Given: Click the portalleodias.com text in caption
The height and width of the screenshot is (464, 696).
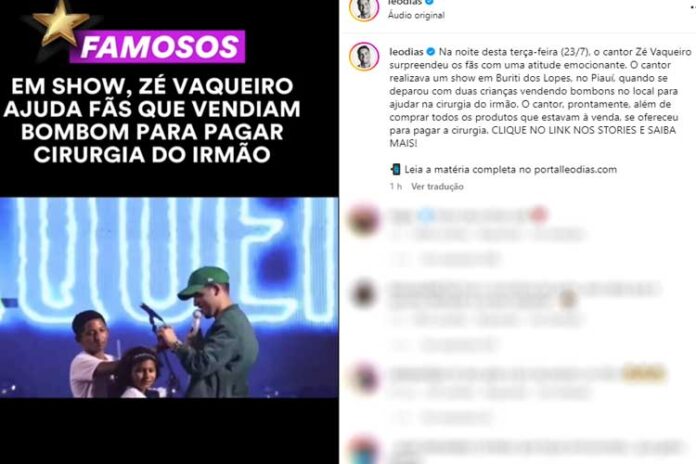Looking at the screenshot, I should pyautogui.click(x=575, y=170).
